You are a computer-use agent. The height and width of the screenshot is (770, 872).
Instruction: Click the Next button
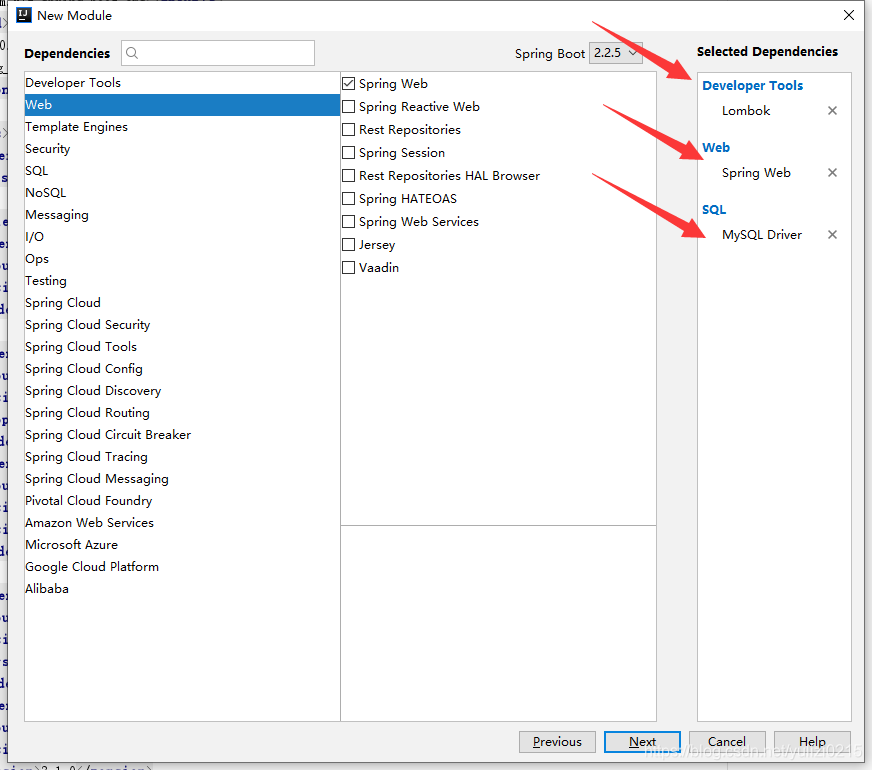coord(642,742)
